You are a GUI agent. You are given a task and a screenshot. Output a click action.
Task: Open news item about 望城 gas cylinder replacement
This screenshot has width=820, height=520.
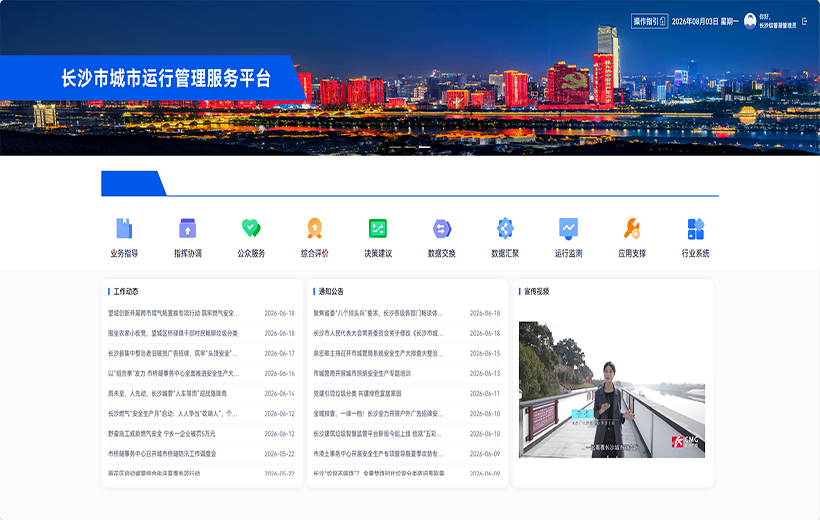(174, 313)
